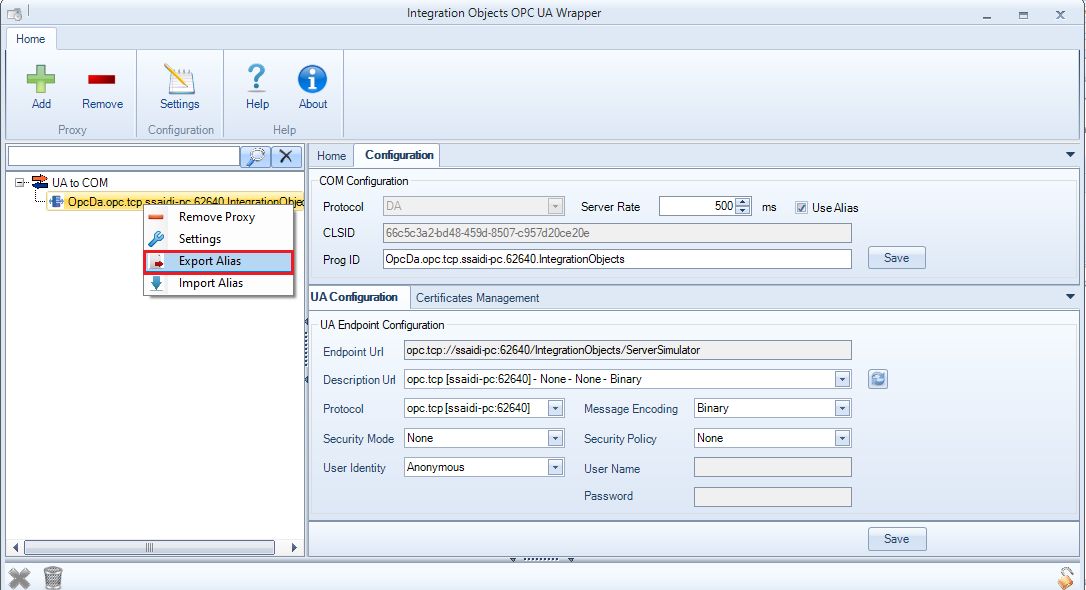The width and height of the screenshot is (1086, 590).
Task: Click the Import Alias arrow icon
Action: tap(157, 283)
